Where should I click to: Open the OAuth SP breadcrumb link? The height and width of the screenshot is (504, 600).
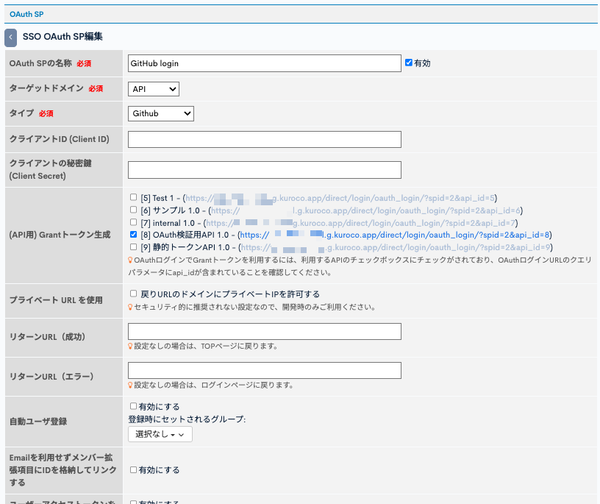coord(26,14)
